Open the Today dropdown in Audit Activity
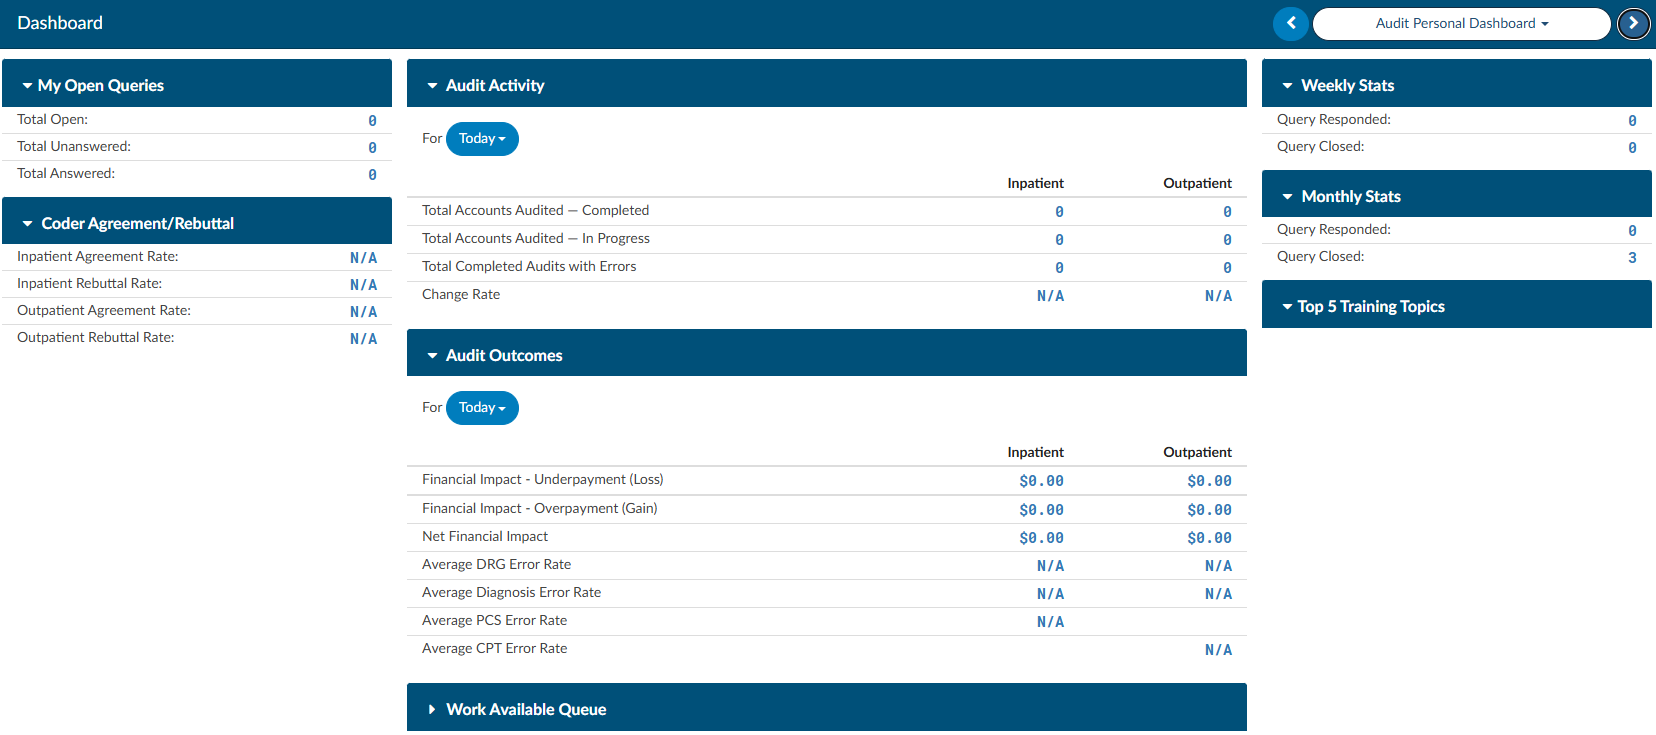The width and height of the screenshot is (1656, 735). (482, 139)
